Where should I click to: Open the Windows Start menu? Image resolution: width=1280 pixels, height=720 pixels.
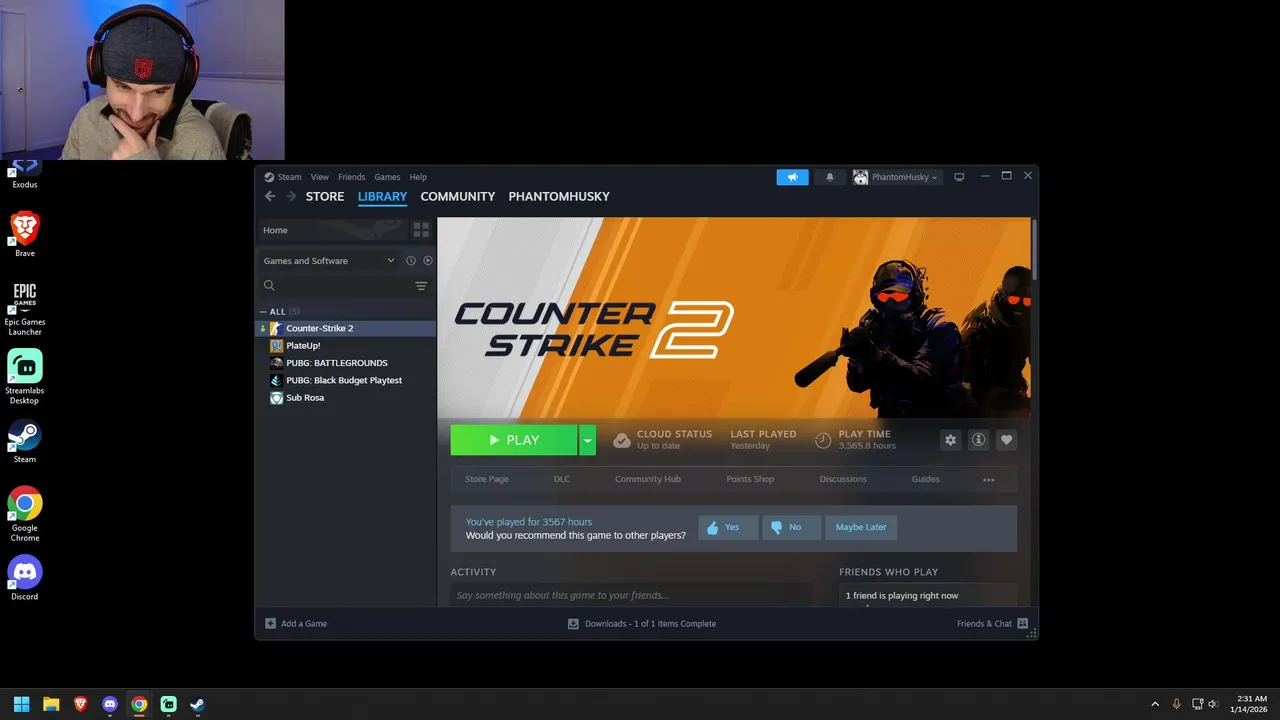pyautogui.click(x=21, y=704)
